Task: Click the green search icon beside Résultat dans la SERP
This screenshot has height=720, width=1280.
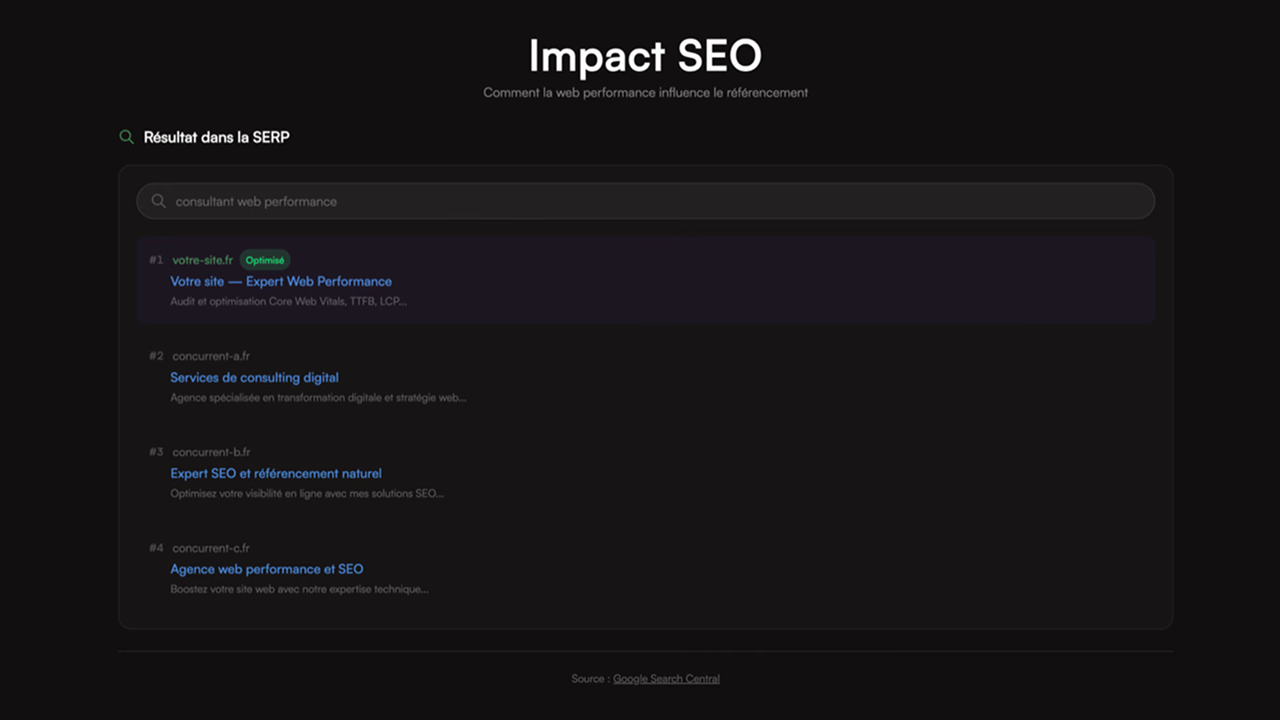Action: pyautogui.click(x=126, y=137)
